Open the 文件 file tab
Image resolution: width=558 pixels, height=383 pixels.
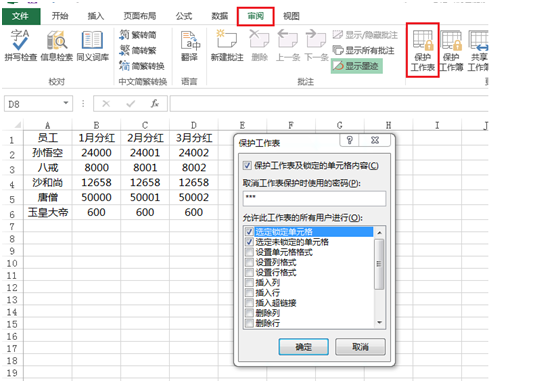[x=21, y=16]
